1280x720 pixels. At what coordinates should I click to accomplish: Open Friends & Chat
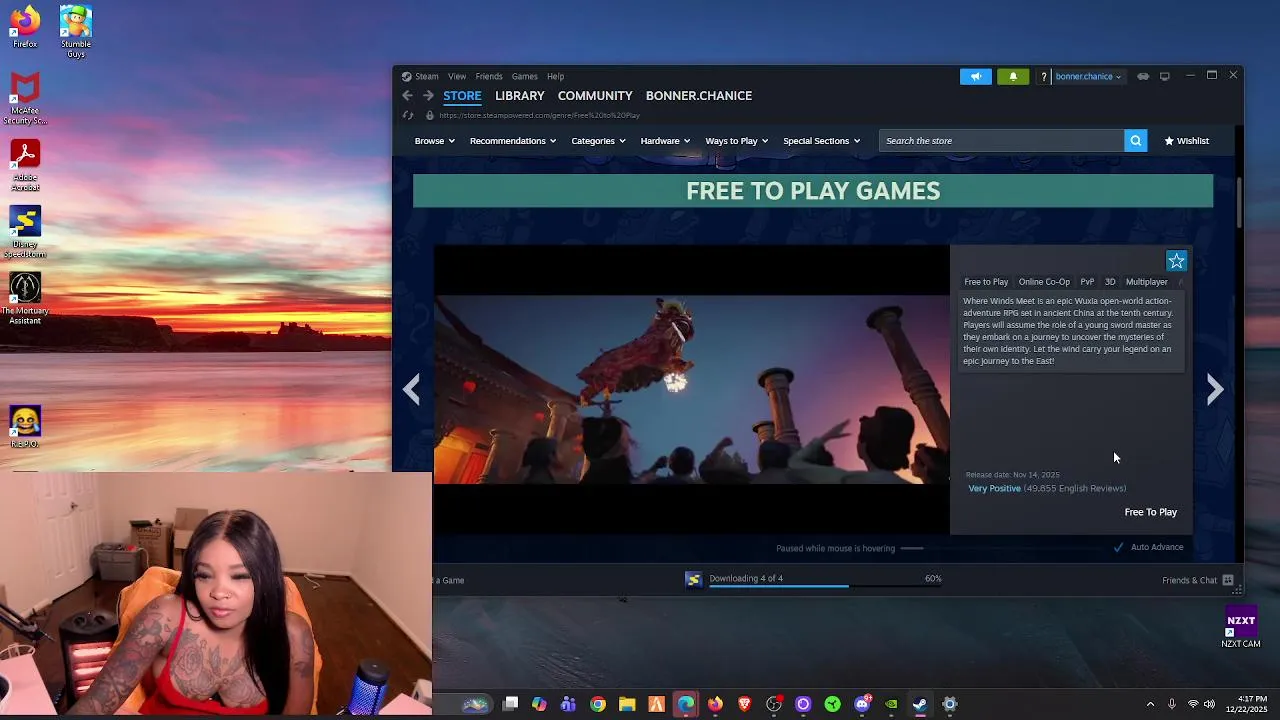1189,580
